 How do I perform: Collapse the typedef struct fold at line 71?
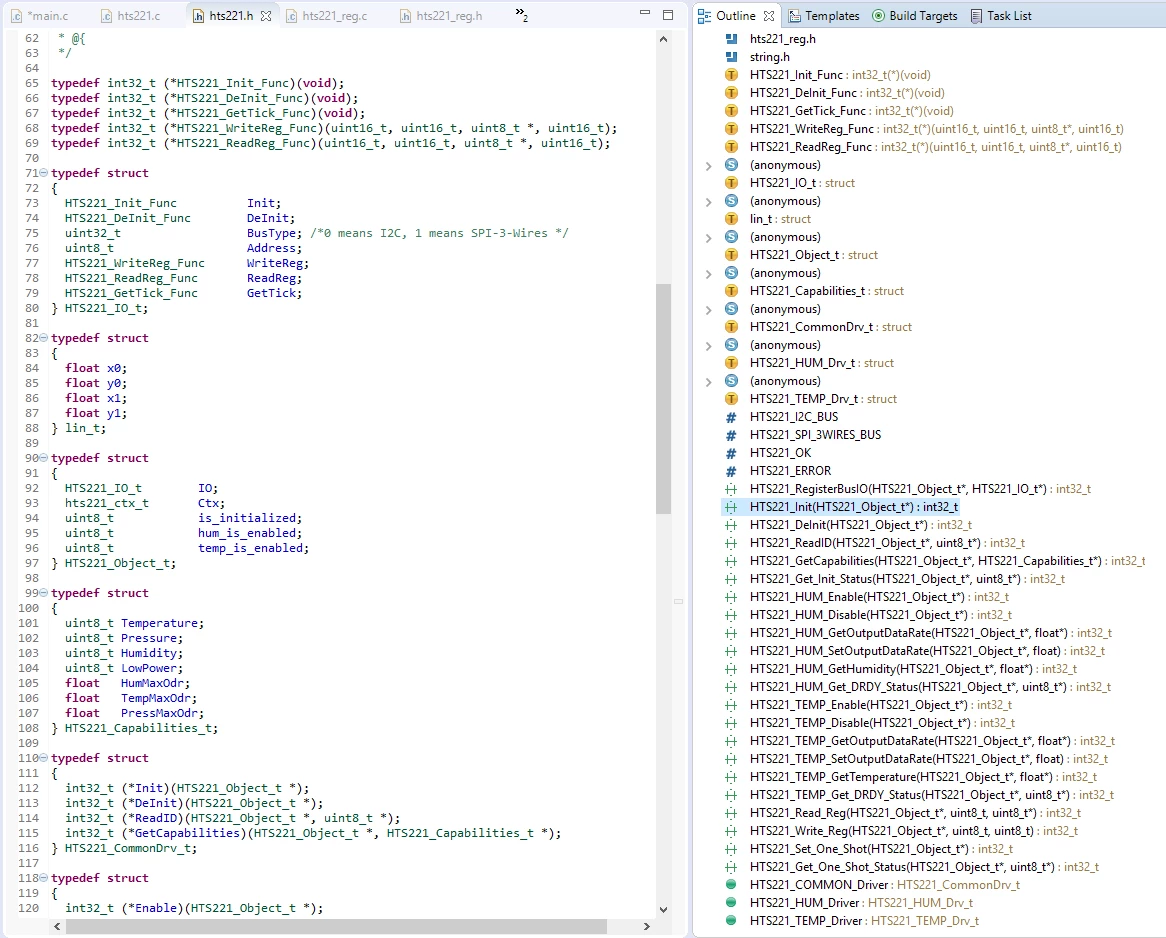(x=43, y=173)
